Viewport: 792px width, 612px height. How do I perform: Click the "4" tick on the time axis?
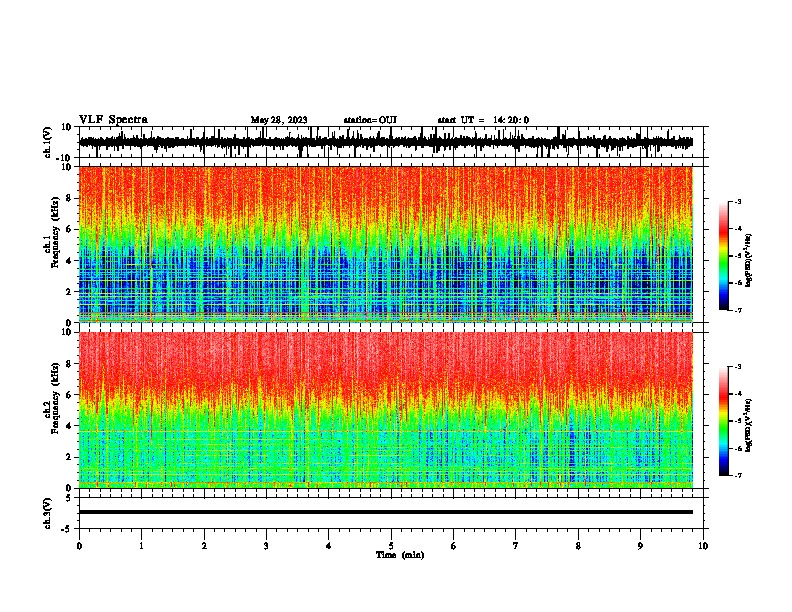329,546
